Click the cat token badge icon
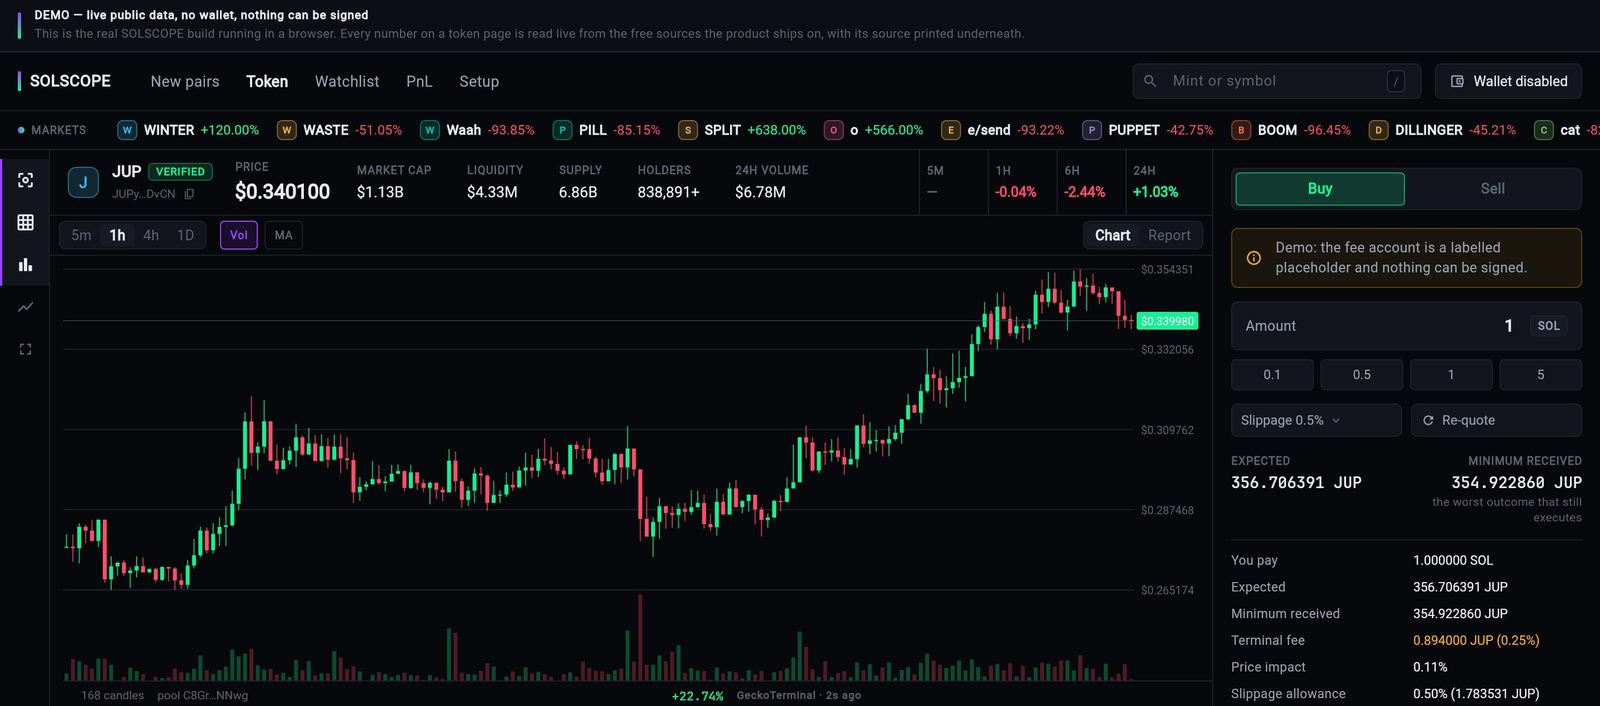1600x706 pixels. [x=1544, y=130]
